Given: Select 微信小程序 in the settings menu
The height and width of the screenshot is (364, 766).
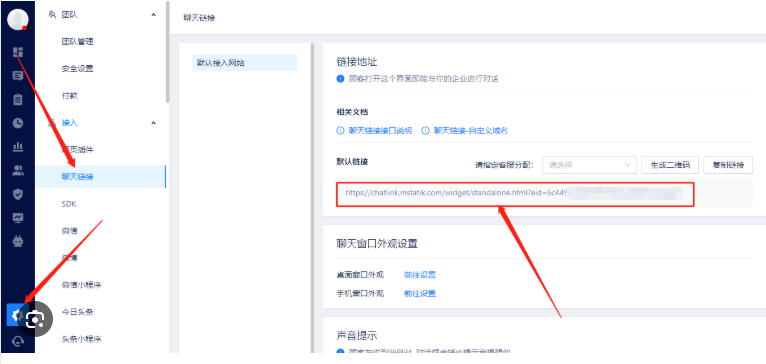Looking at the screenshot, I should [x=81, y=285].
